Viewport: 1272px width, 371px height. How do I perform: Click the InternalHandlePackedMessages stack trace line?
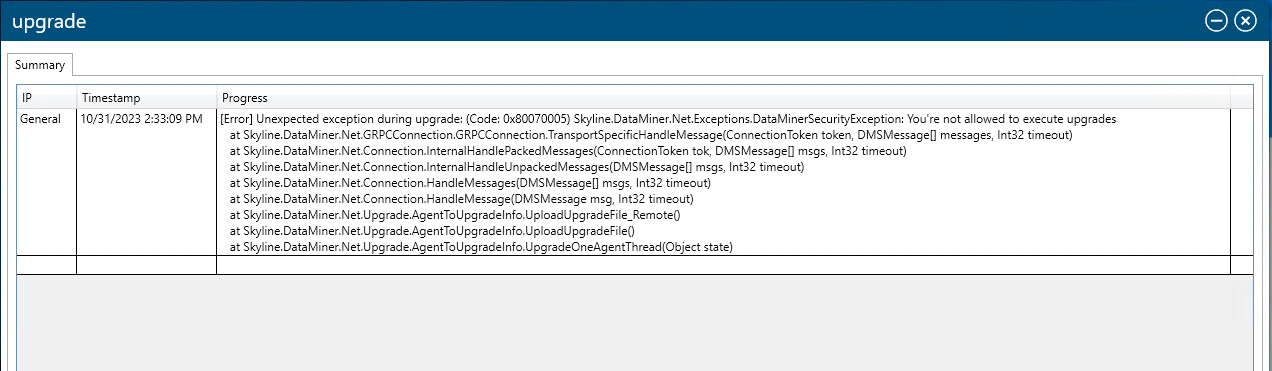tap(568, 151)
